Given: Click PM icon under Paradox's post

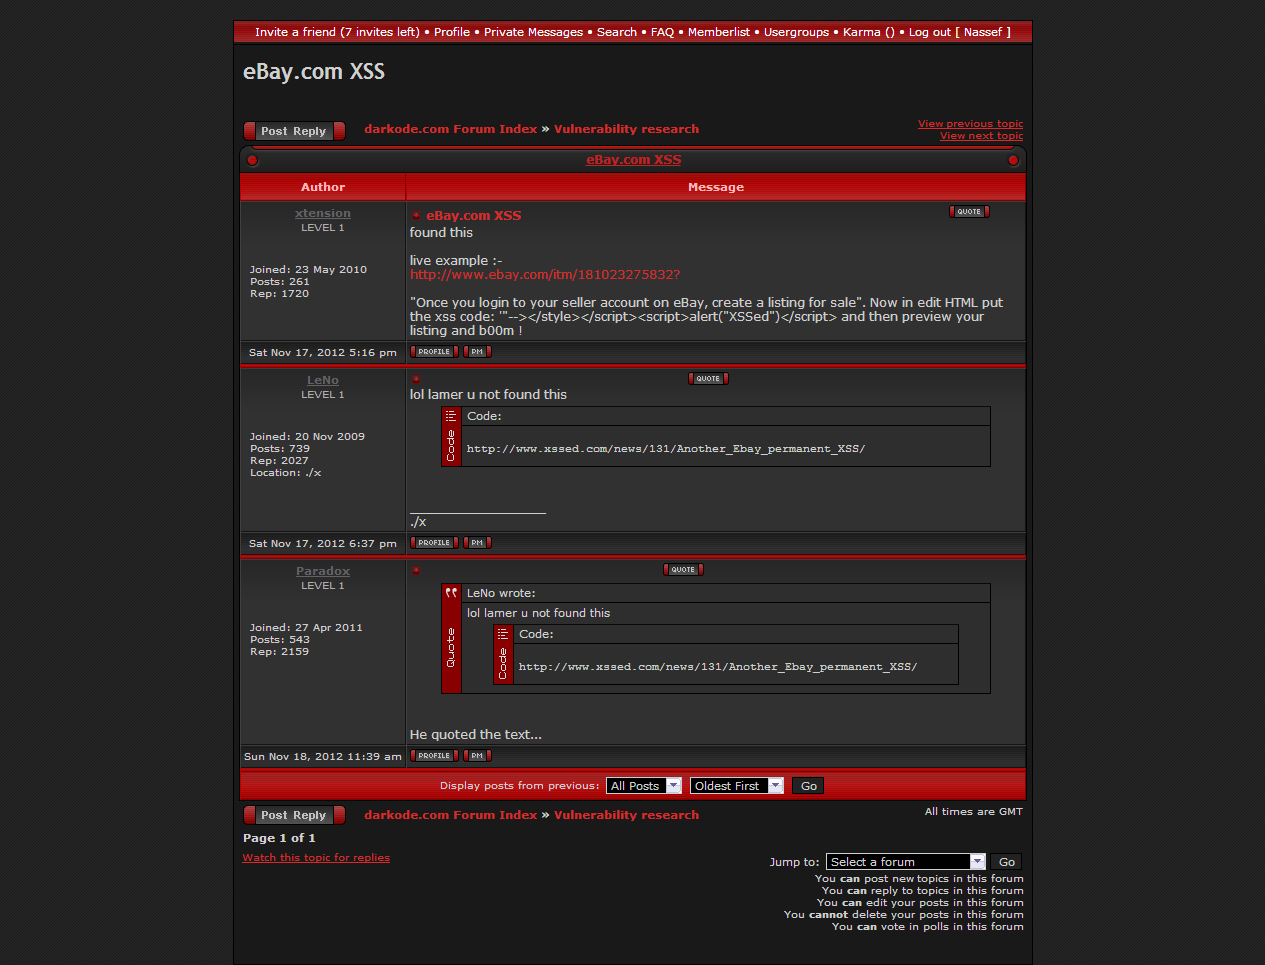Looking at the screenshot, I should coord(477,756).
